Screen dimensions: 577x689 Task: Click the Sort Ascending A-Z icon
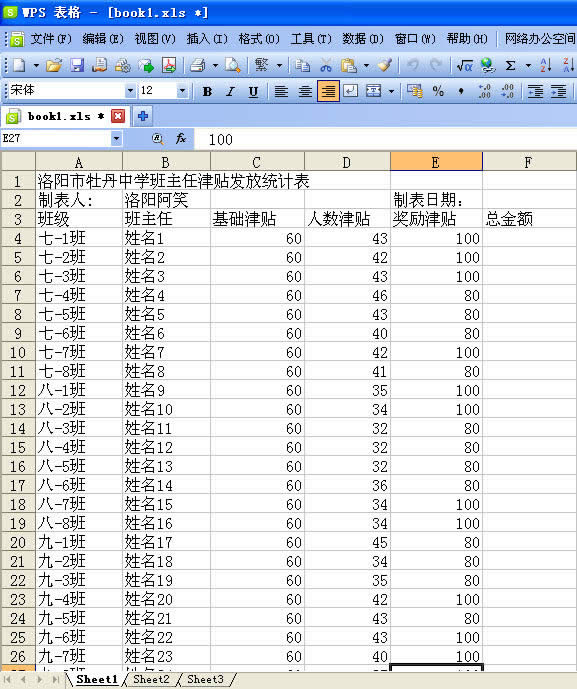pyautogui.click(x=546, y=65)
